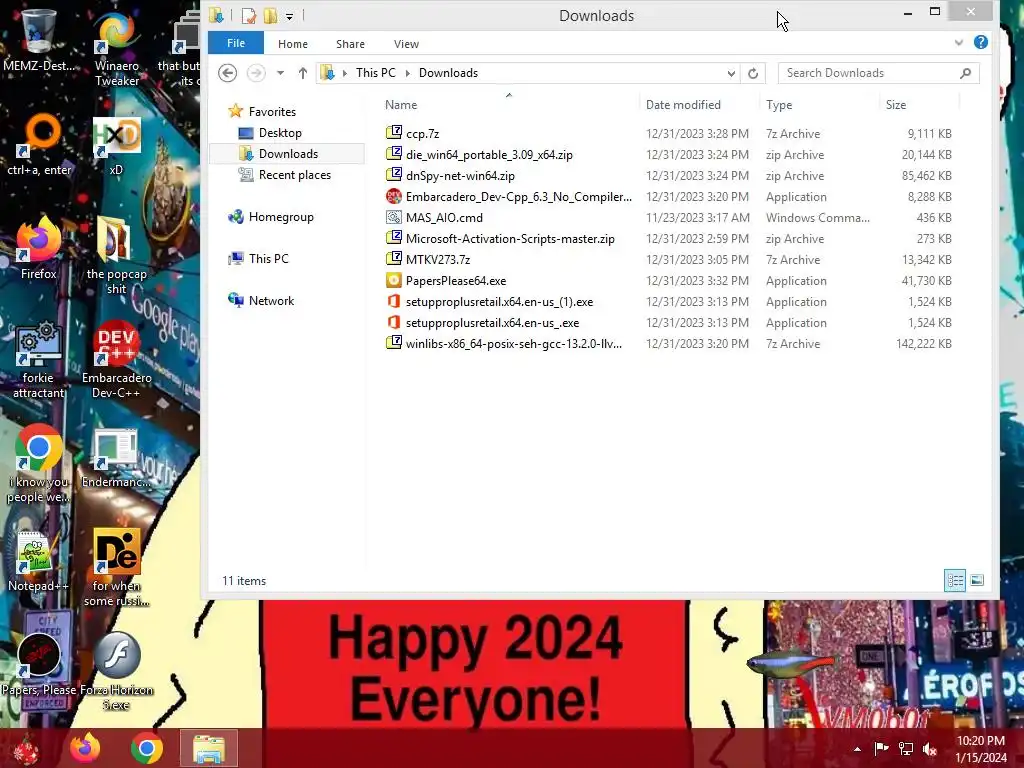Open recent locations dropdown arrow
This screenshot has width=1024, height=768.
pos(280,73)
